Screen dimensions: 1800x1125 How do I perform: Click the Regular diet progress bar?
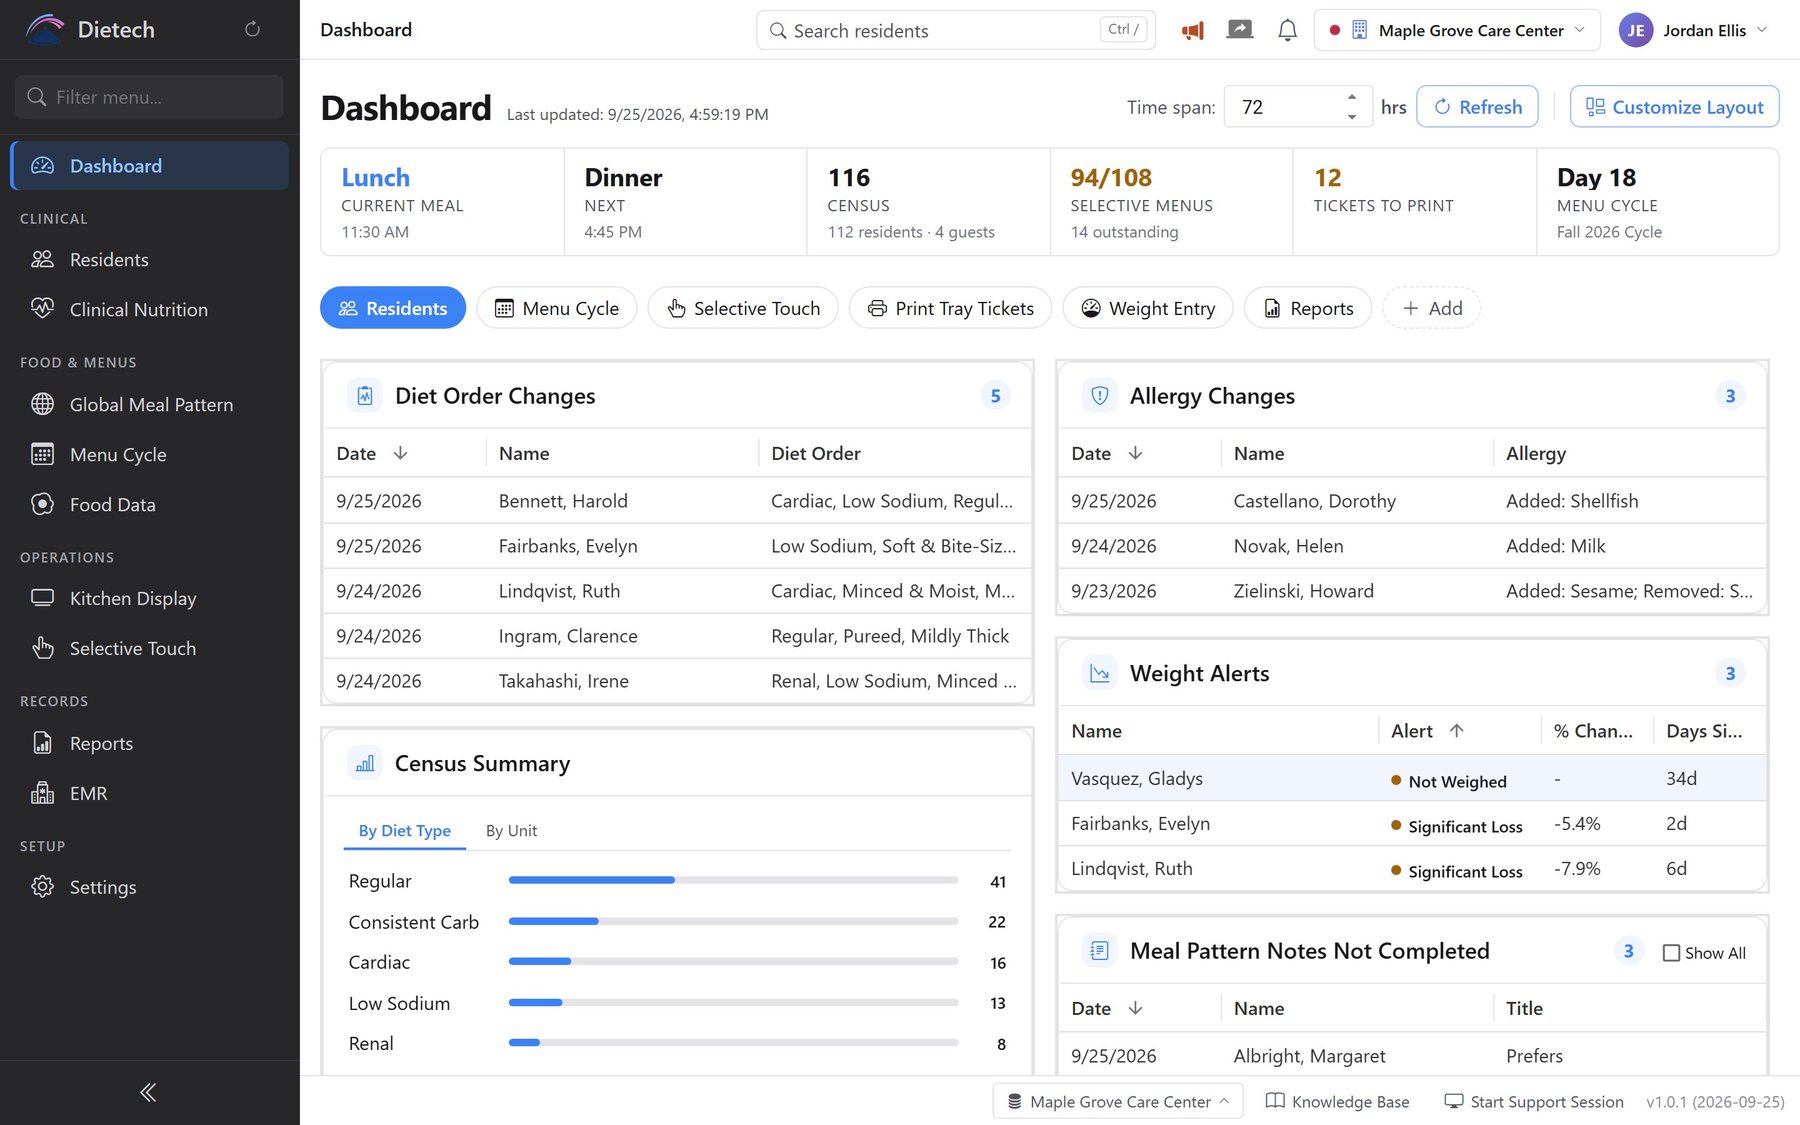point(733,880)
